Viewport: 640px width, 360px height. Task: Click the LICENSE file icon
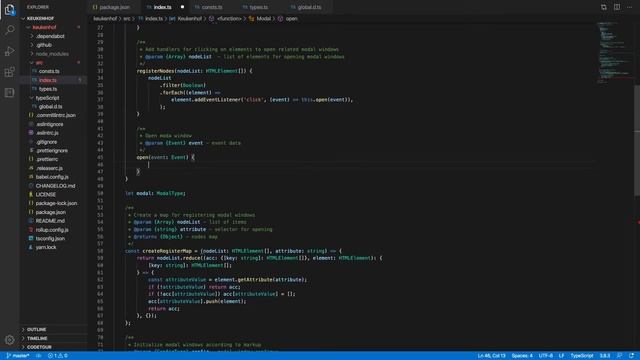pos(31,195)
